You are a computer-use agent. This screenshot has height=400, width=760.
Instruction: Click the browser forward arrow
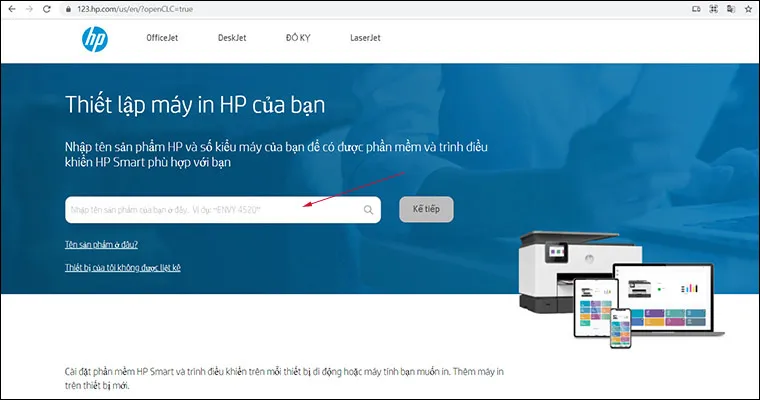coord(29,9)
